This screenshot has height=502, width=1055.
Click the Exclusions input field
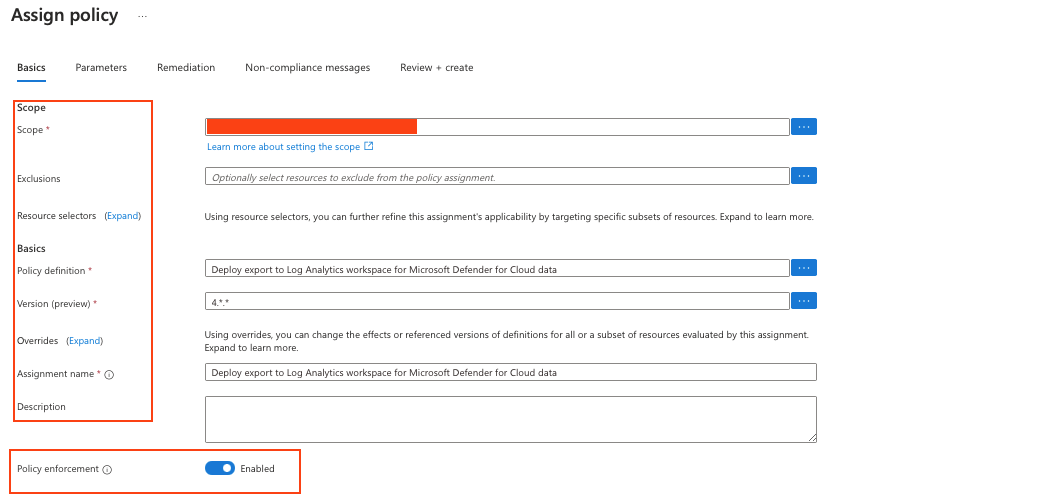pyautogui.click(x=497, y=176)
